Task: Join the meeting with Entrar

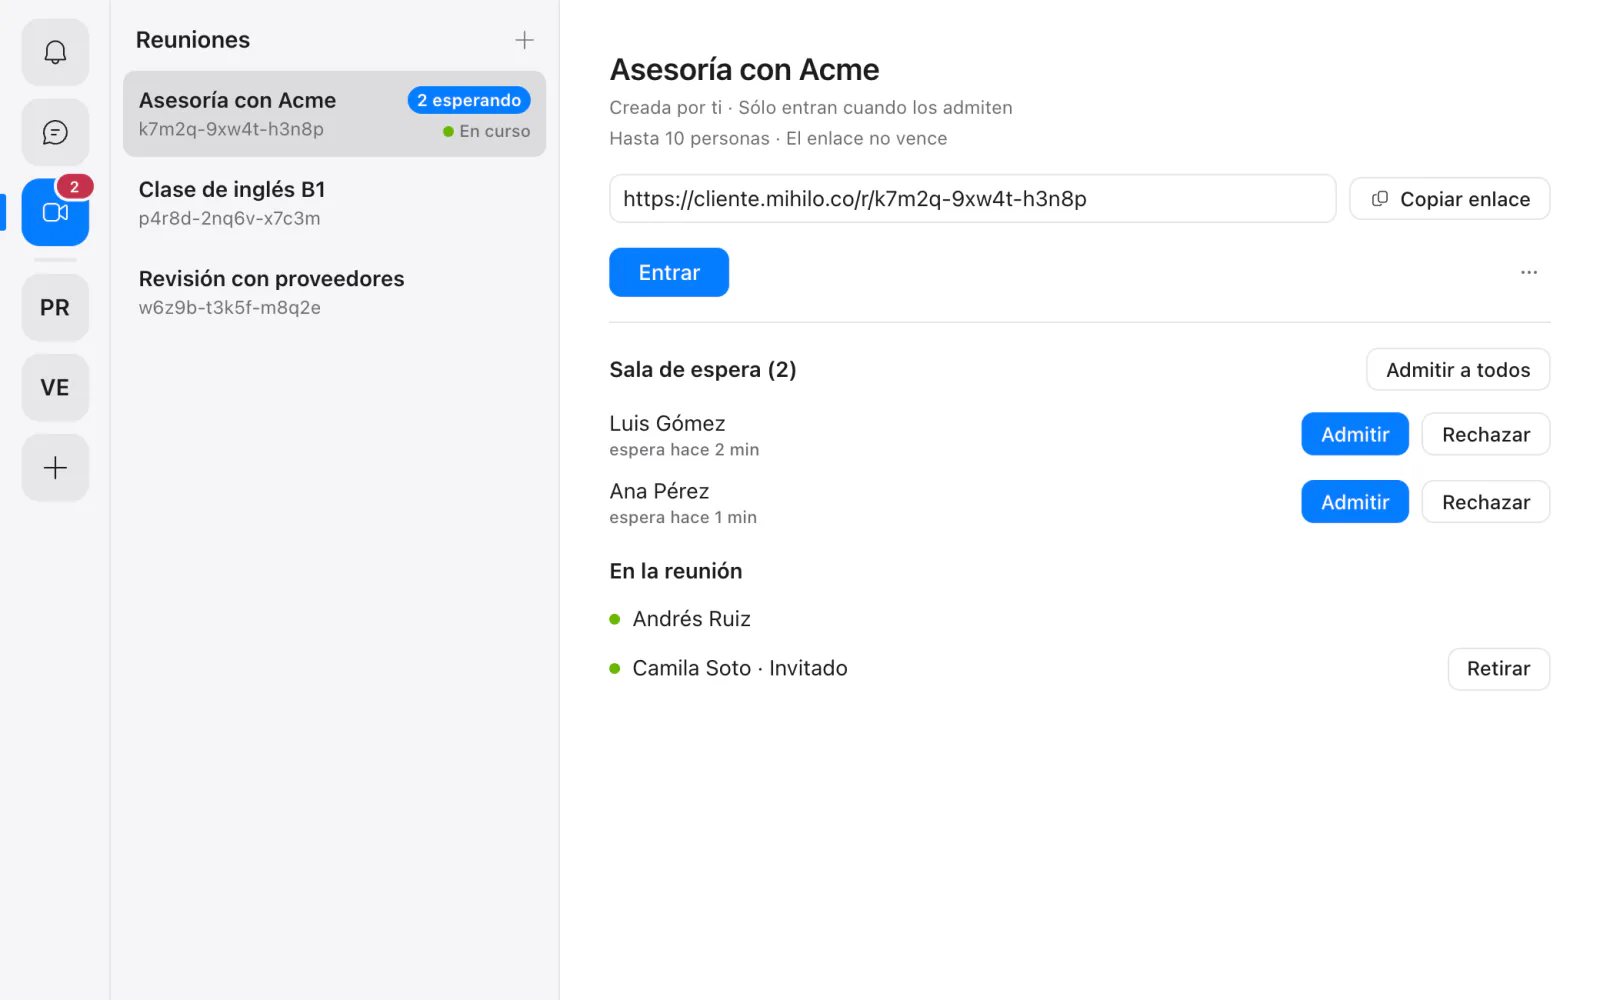Action: point(669,272)
